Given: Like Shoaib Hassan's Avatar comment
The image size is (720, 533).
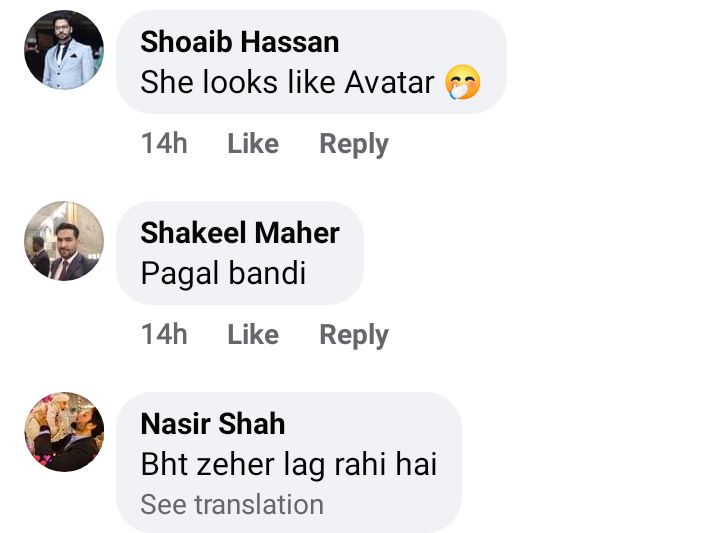Looking at the screenshot, I should [x=253, y=144].
